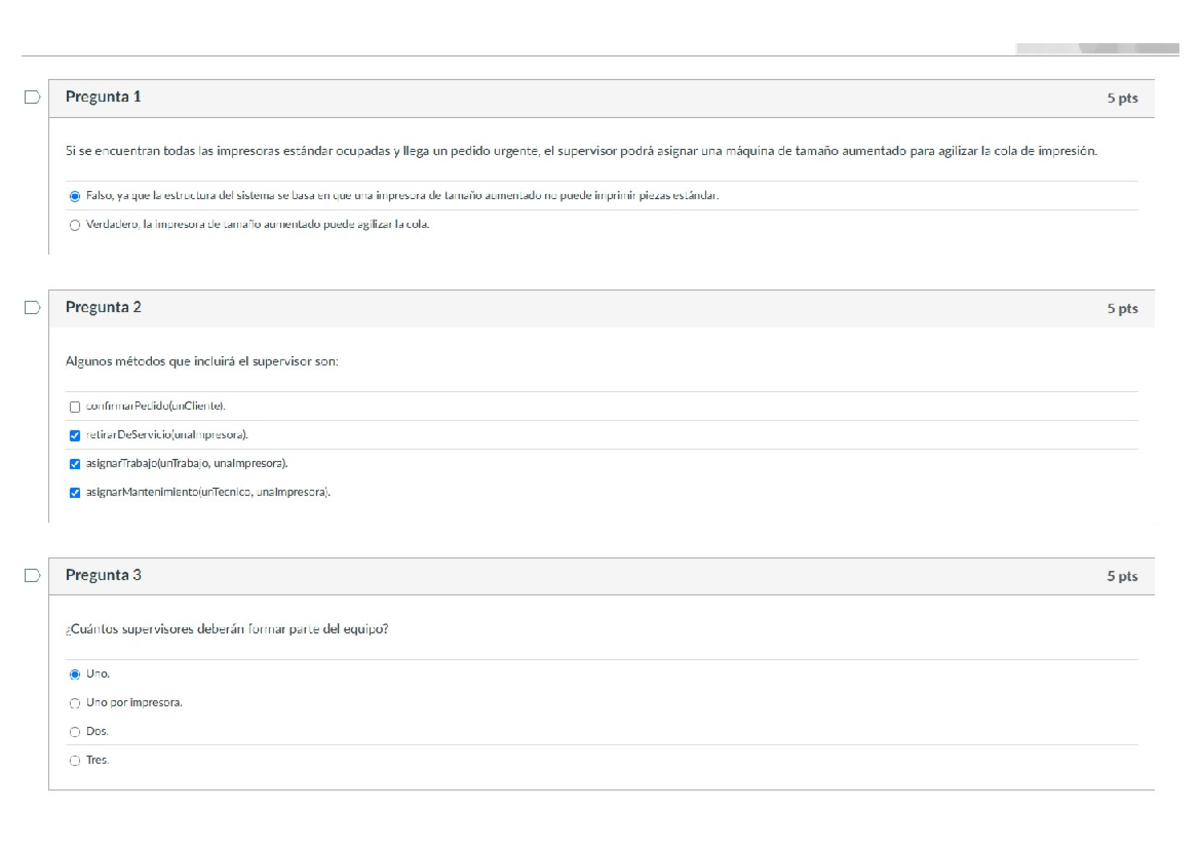The height and width of the screenshot is (848, 1200).
Task: Click the 'Pregunta 2' header title
Action: click(103, 307)
